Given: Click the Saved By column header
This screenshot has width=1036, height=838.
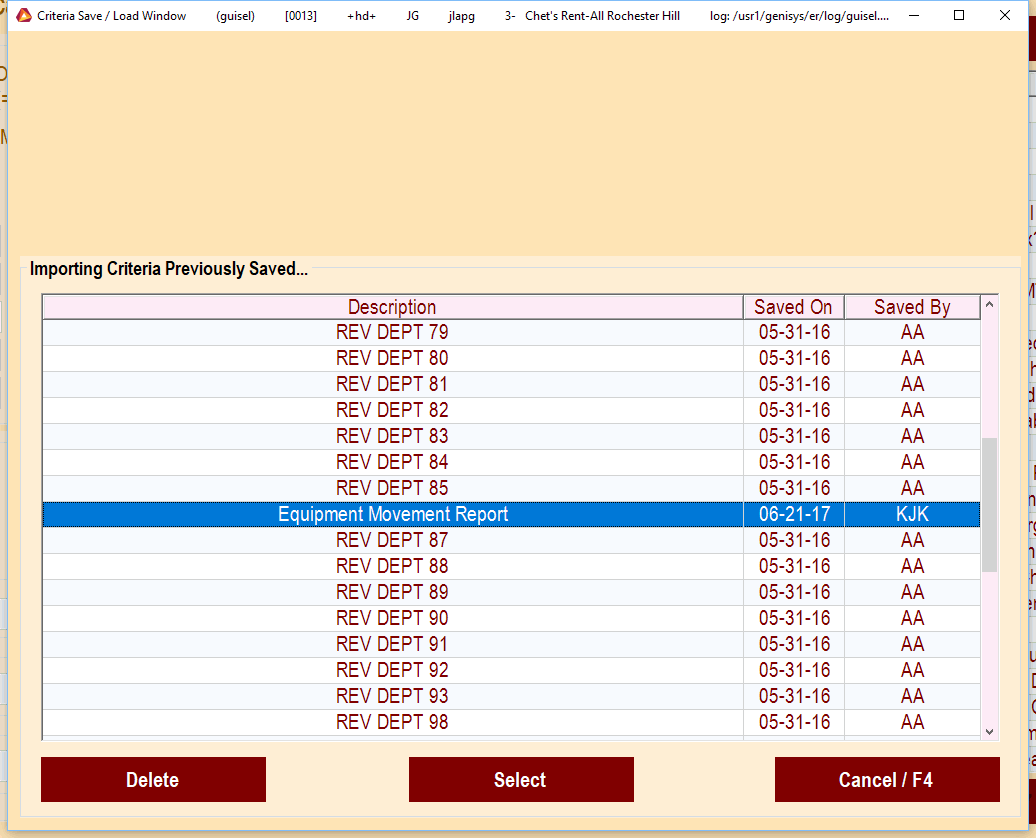Looking at the screenshot, I should point(912,307).
